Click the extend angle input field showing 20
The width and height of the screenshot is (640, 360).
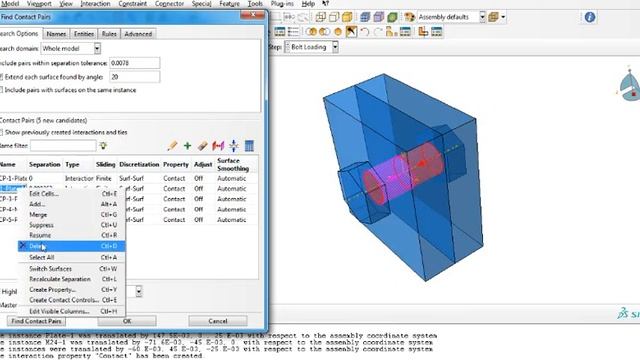[135, 77]
